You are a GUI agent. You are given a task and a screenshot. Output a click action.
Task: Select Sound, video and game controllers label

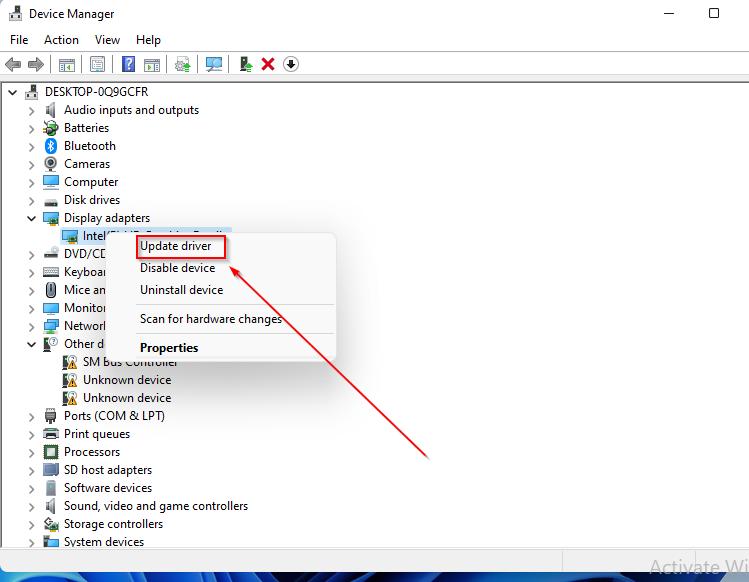pos(156,506)
